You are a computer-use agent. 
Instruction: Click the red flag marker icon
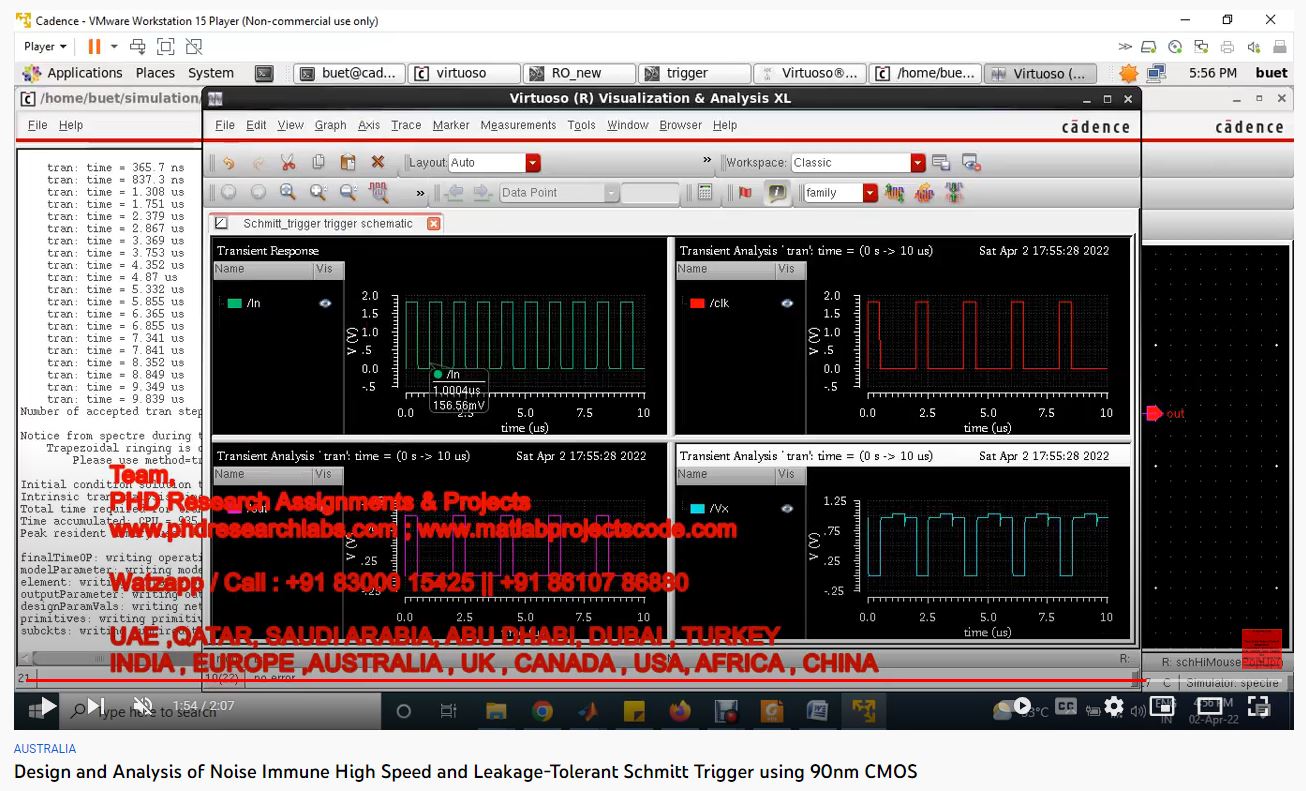[x=745, y=193]
